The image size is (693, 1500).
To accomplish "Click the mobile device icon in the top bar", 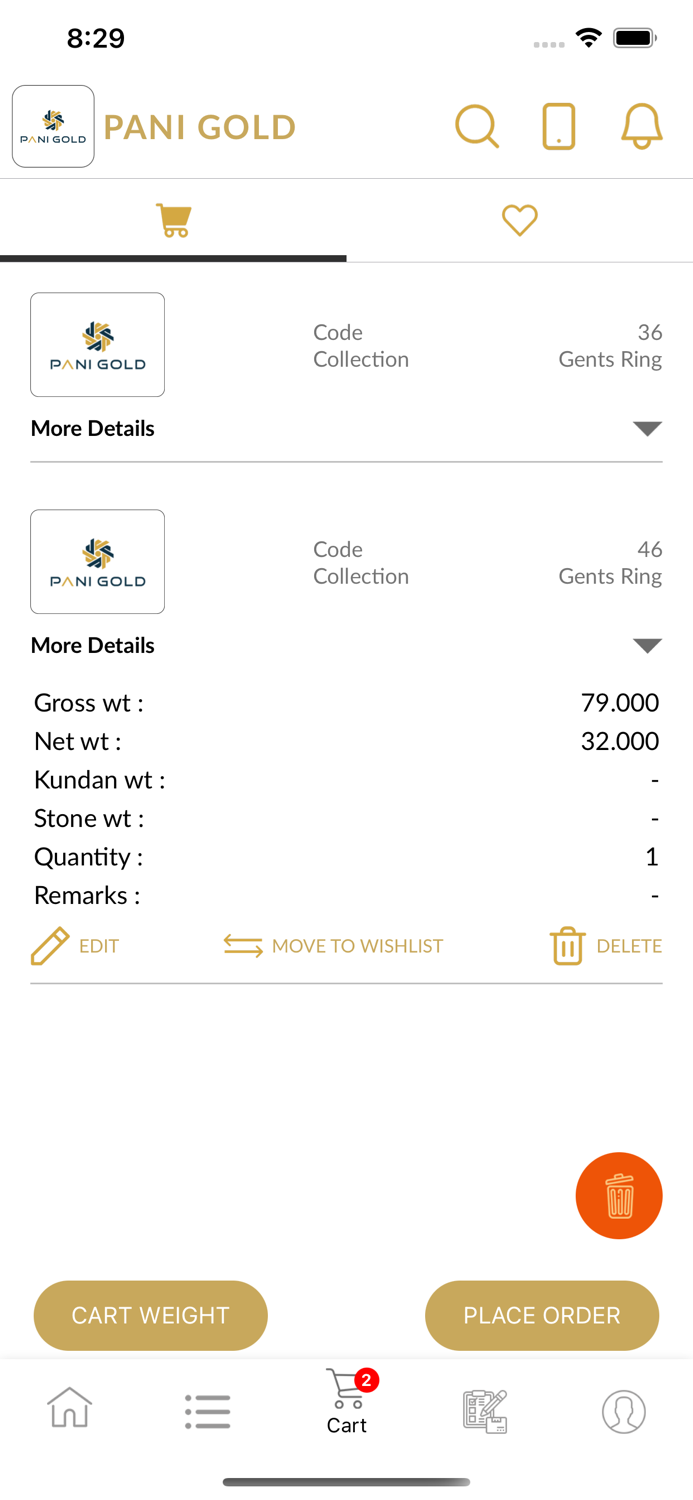I will tap(559, 126).
